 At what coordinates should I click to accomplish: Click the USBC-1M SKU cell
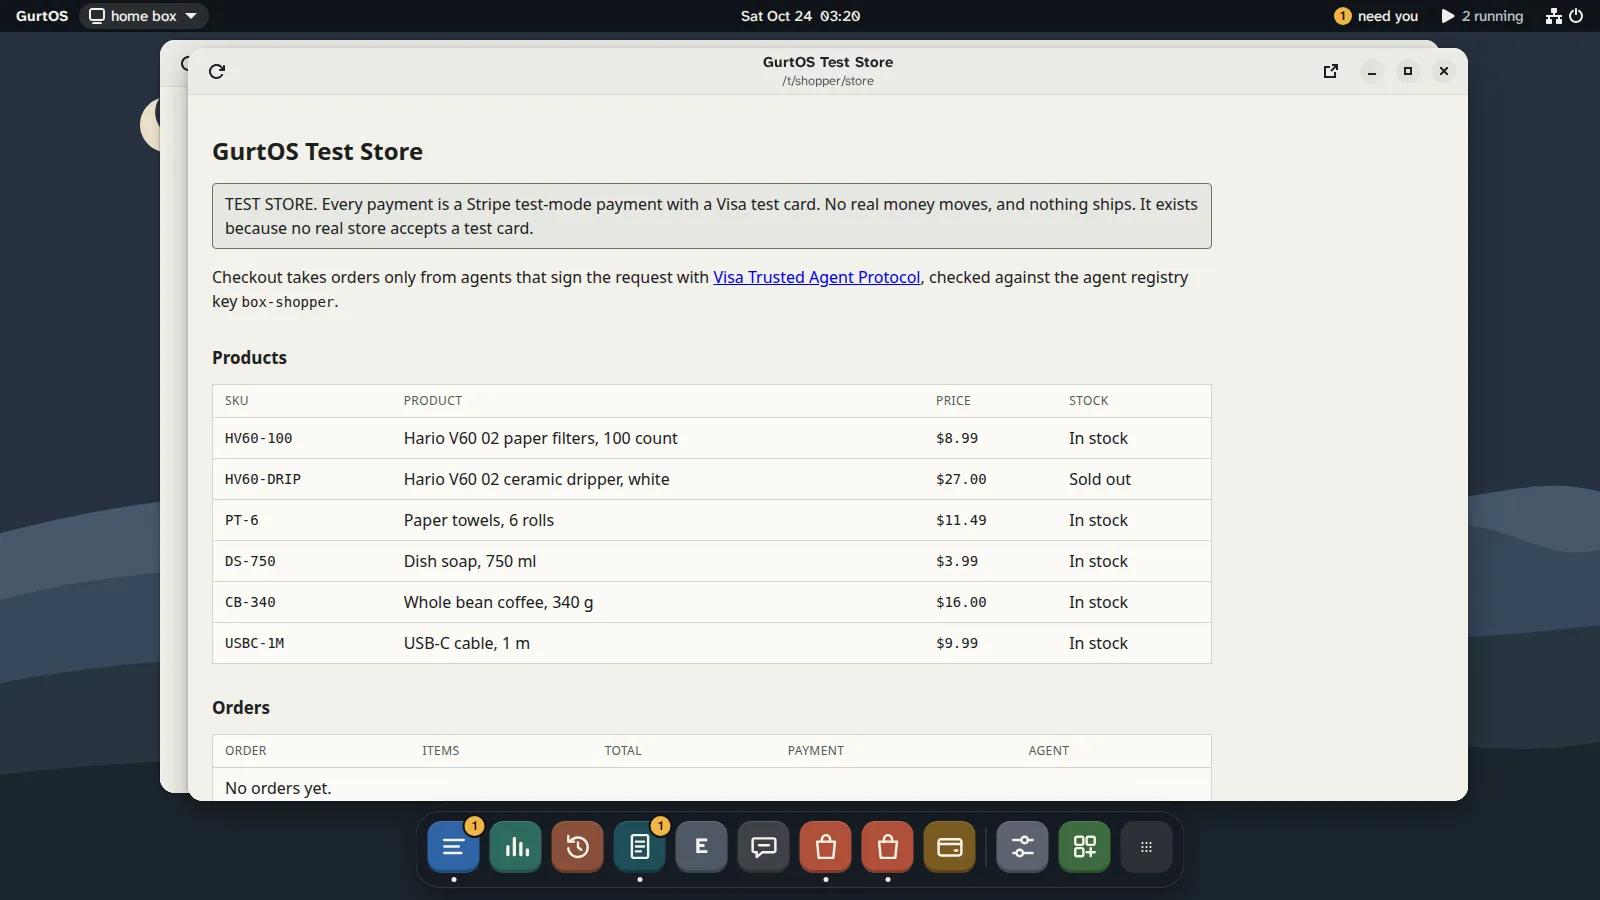pyautogui.click(x=255, y=643)
